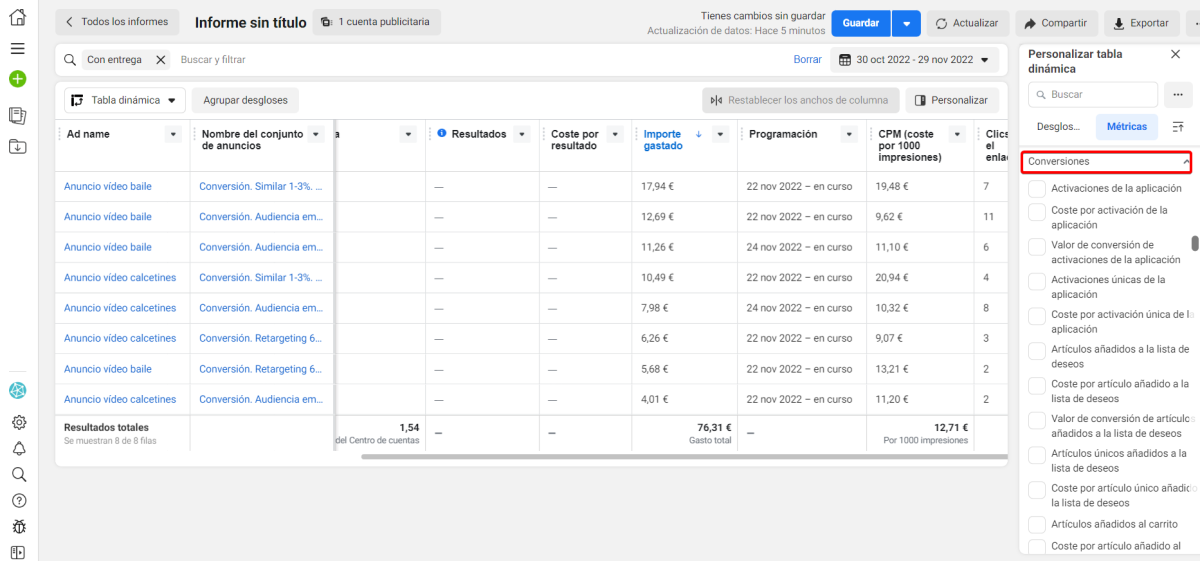Switch to the Desgloses tab
Viewport: 1200px width, 561px height.
tap(1059, 127)
